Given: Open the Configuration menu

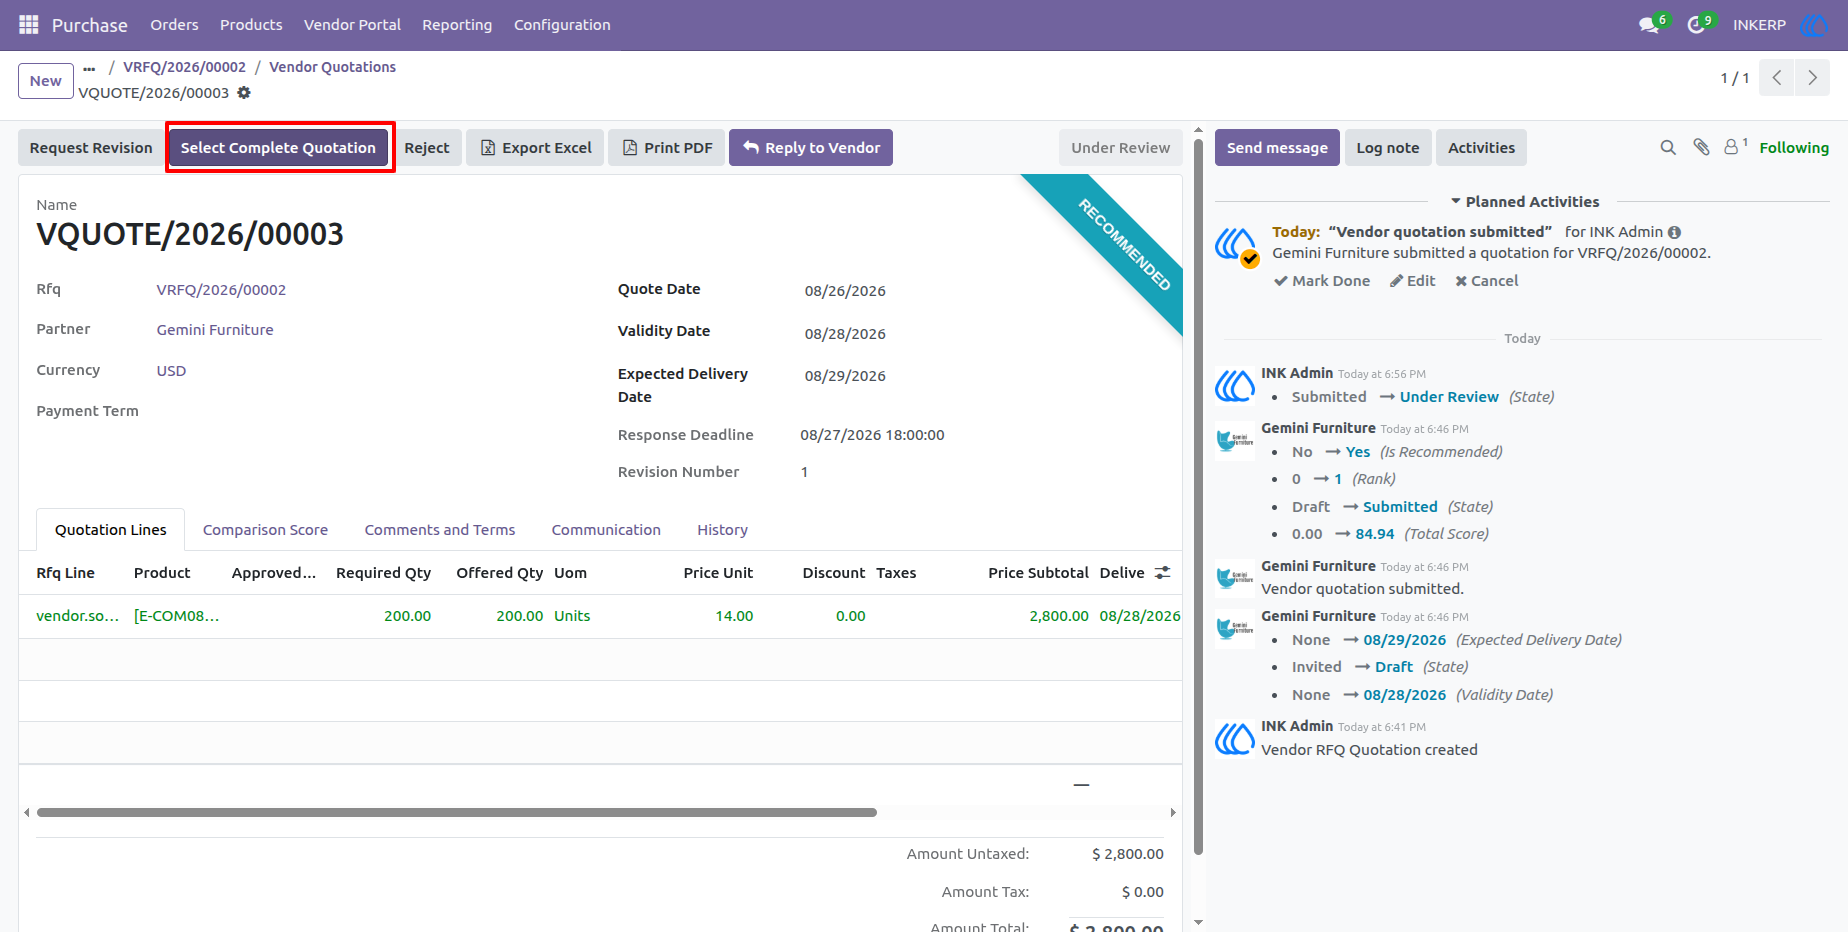Looking at the screenshot, I should pos(562,25).
